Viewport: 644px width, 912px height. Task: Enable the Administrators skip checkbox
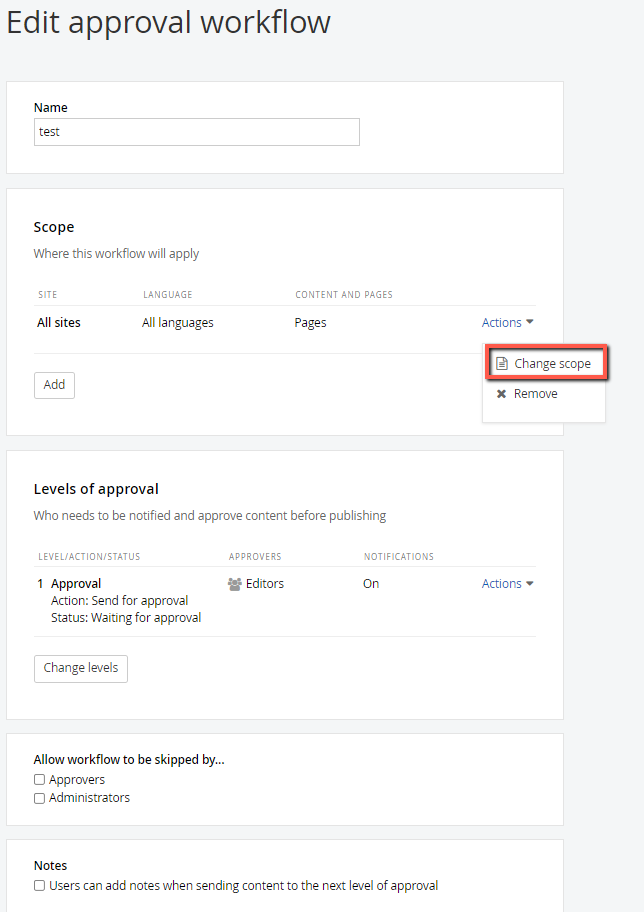[40, 798]
